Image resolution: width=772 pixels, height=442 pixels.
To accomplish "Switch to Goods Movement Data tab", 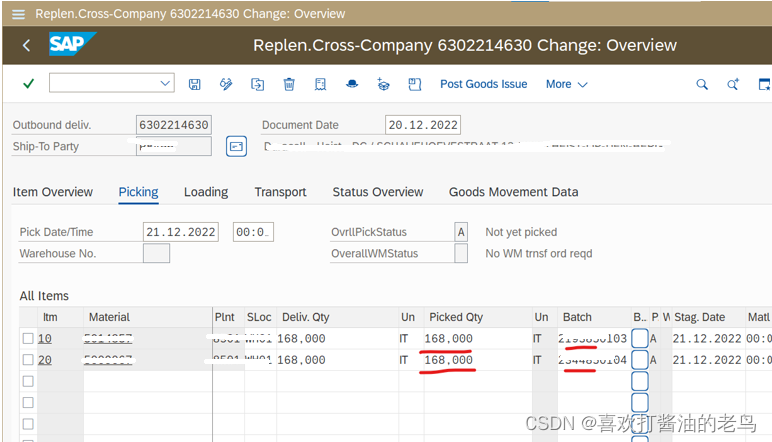I will [x=514, y=192].
